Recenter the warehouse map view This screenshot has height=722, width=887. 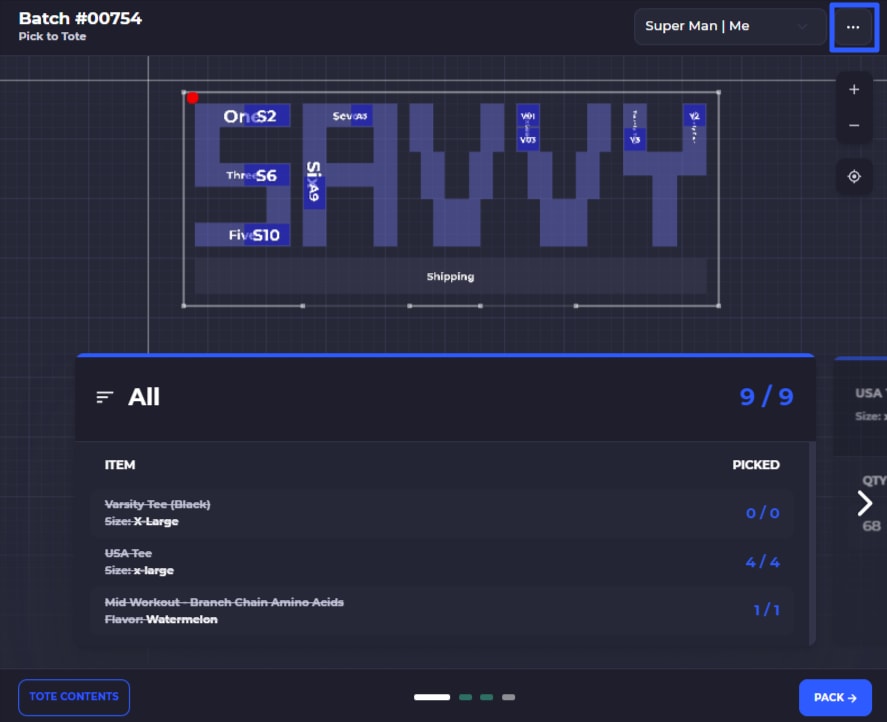click(x=854, y=177)
